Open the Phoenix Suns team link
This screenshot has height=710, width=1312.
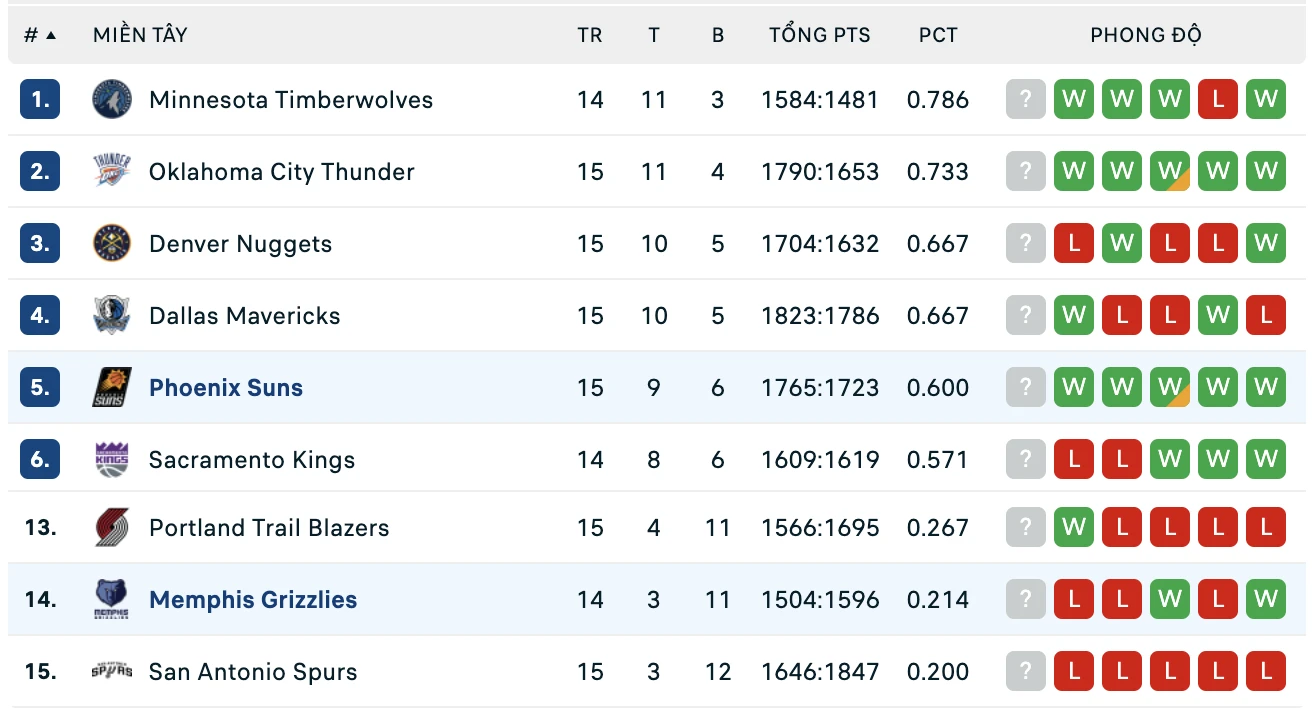[x=226, y=388]
